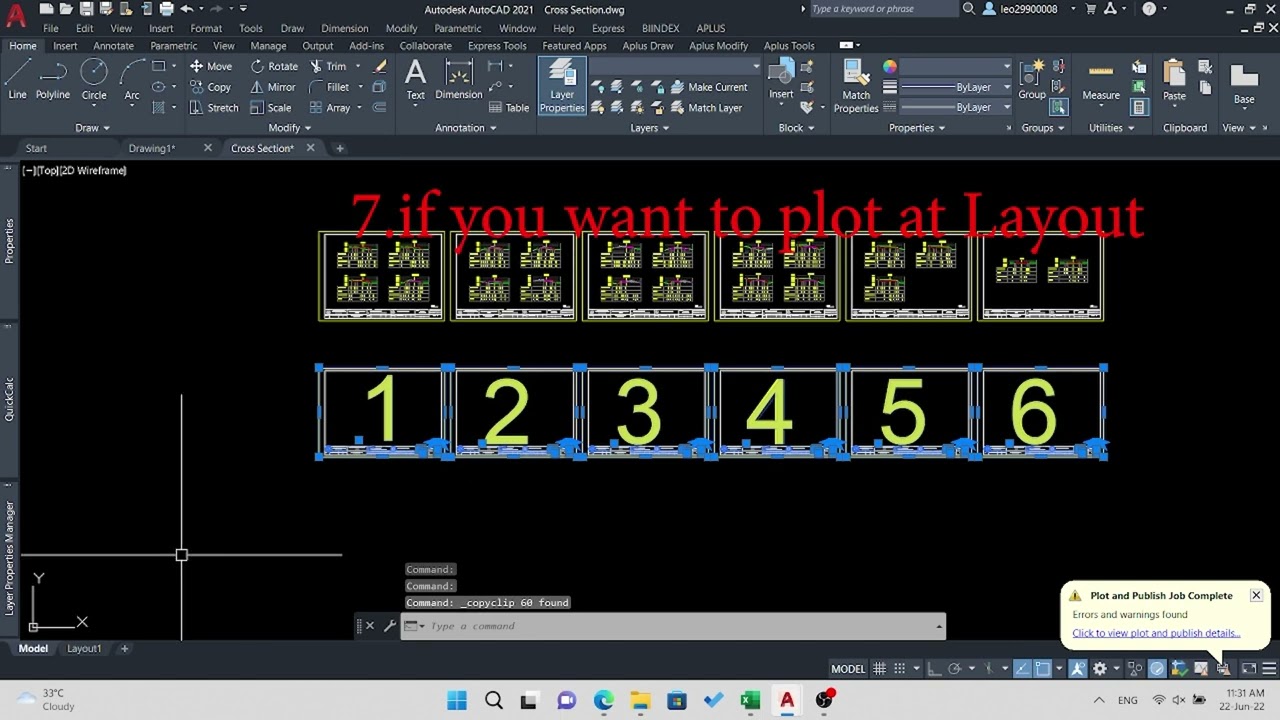Toggle 2D object snap in status bar

pos(1043,669)
